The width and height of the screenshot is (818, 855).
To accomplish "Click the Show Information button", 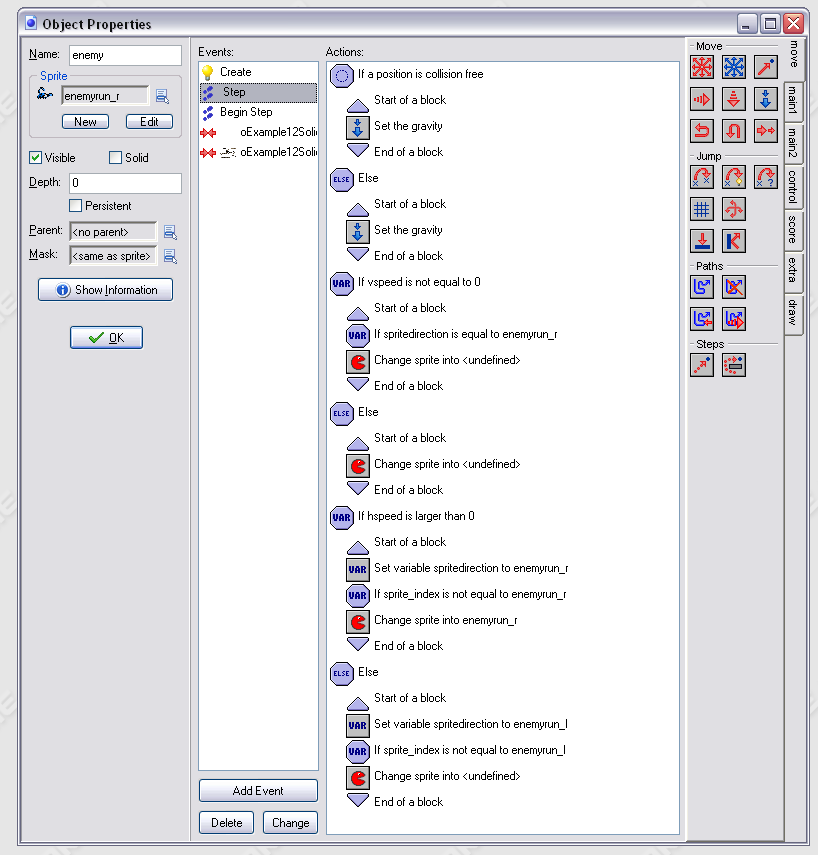I will point(105,290).
